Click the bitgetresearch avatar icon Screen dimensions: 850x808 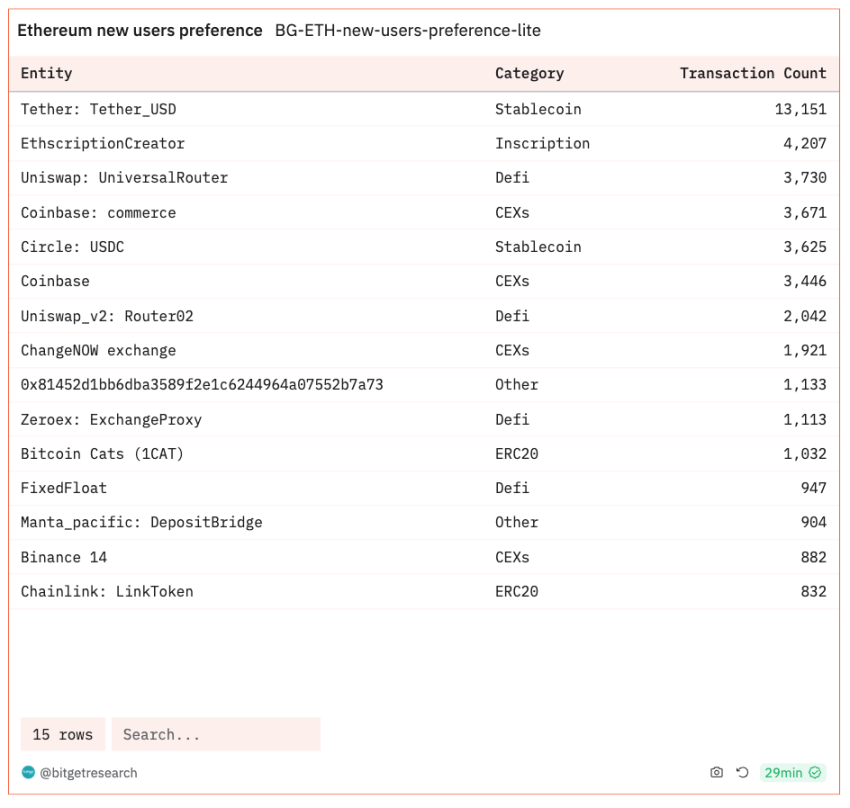click(x=28, y=772)
